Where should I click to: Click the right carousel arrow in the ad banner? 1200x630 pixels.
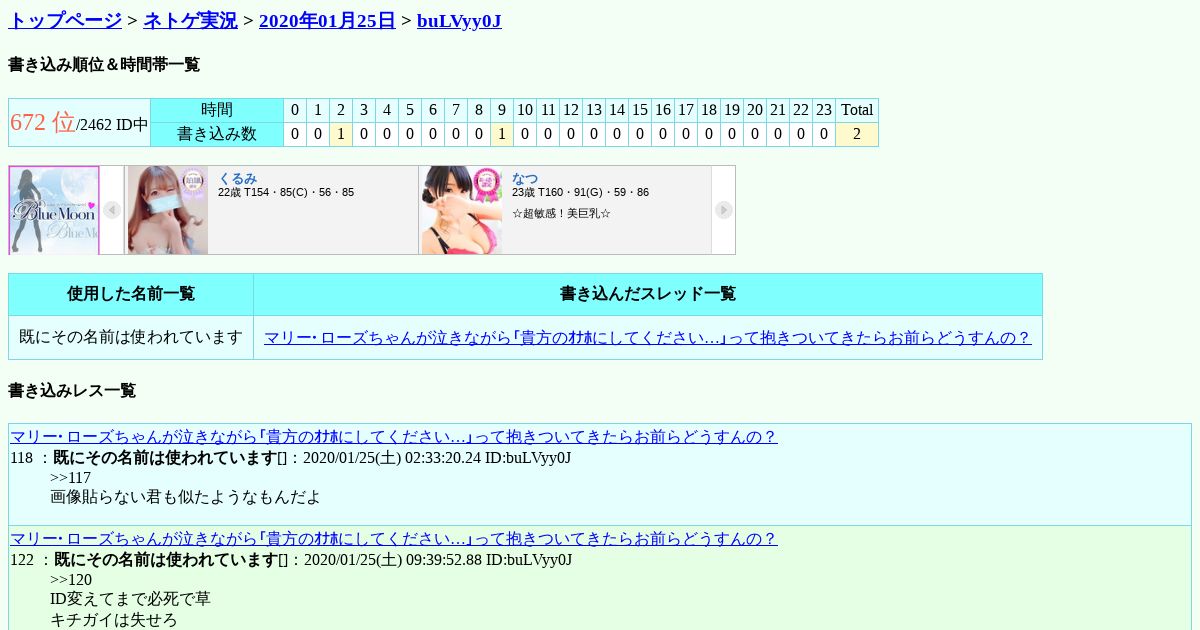(724, 210)
